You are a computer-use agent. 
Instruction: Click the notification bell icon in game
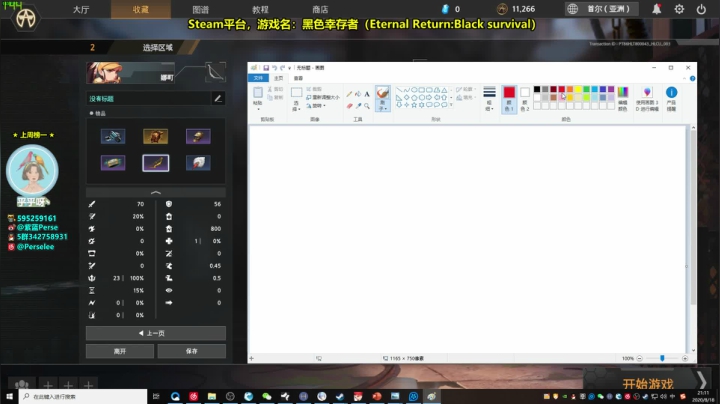click(657, 9)
